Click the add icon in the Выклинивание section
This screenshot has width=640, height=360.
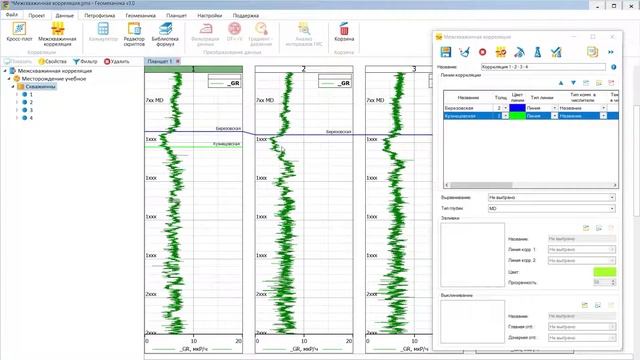585,305
